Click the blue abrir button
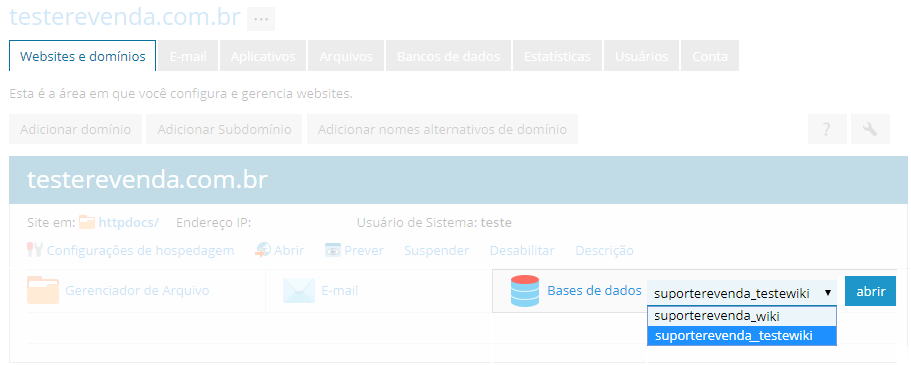This screenshot has height=365, width=911. (870, 292)
